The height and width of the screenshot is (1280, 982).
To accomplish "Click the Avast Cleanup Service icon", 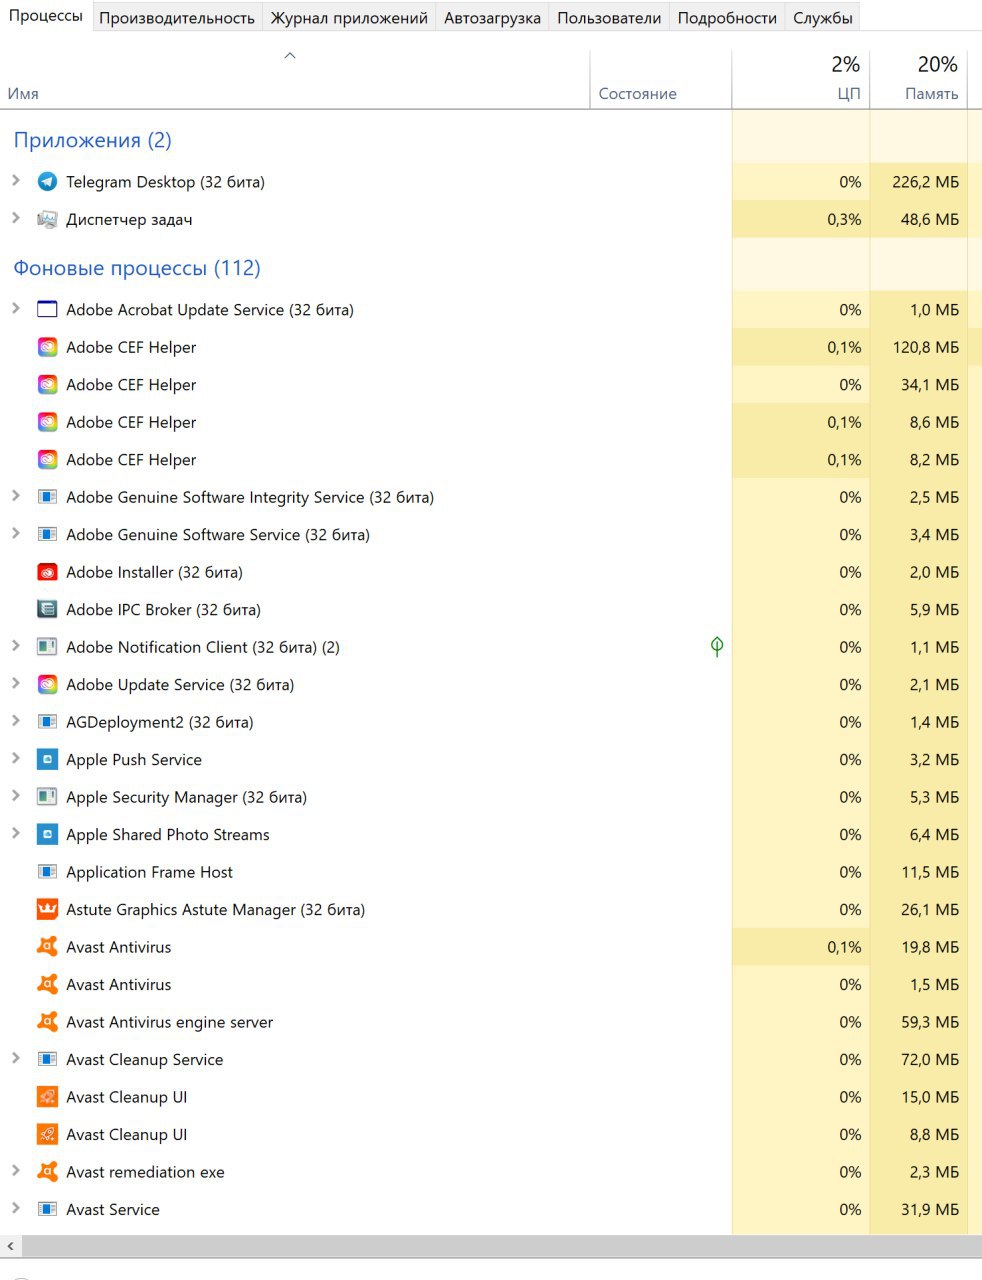I will point(47,1059).
